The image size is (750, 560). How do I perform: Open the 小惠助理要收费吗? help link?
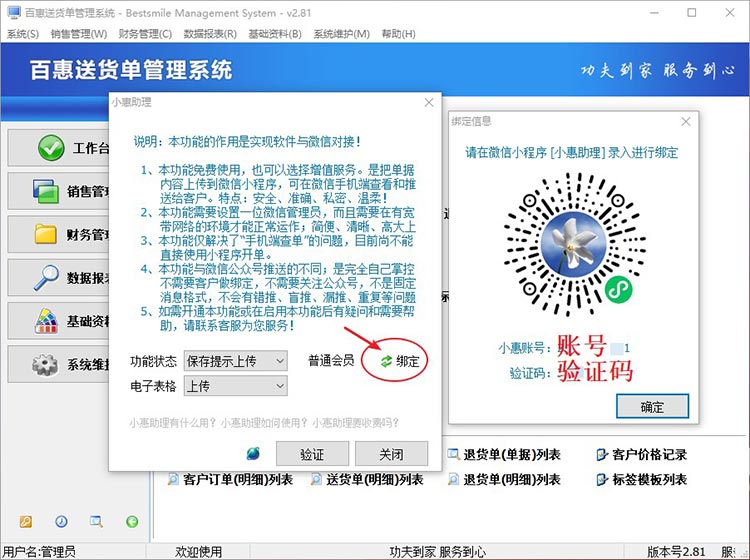tap(356, 423)
